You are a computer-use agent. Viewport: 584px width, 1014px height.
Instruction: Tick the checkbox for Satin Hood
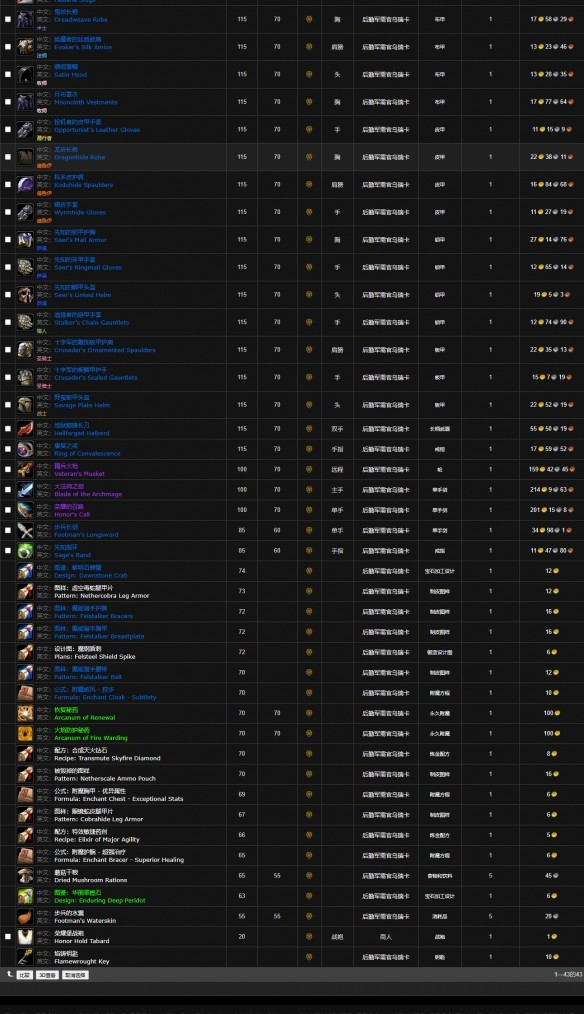click(x=8, y=74)
